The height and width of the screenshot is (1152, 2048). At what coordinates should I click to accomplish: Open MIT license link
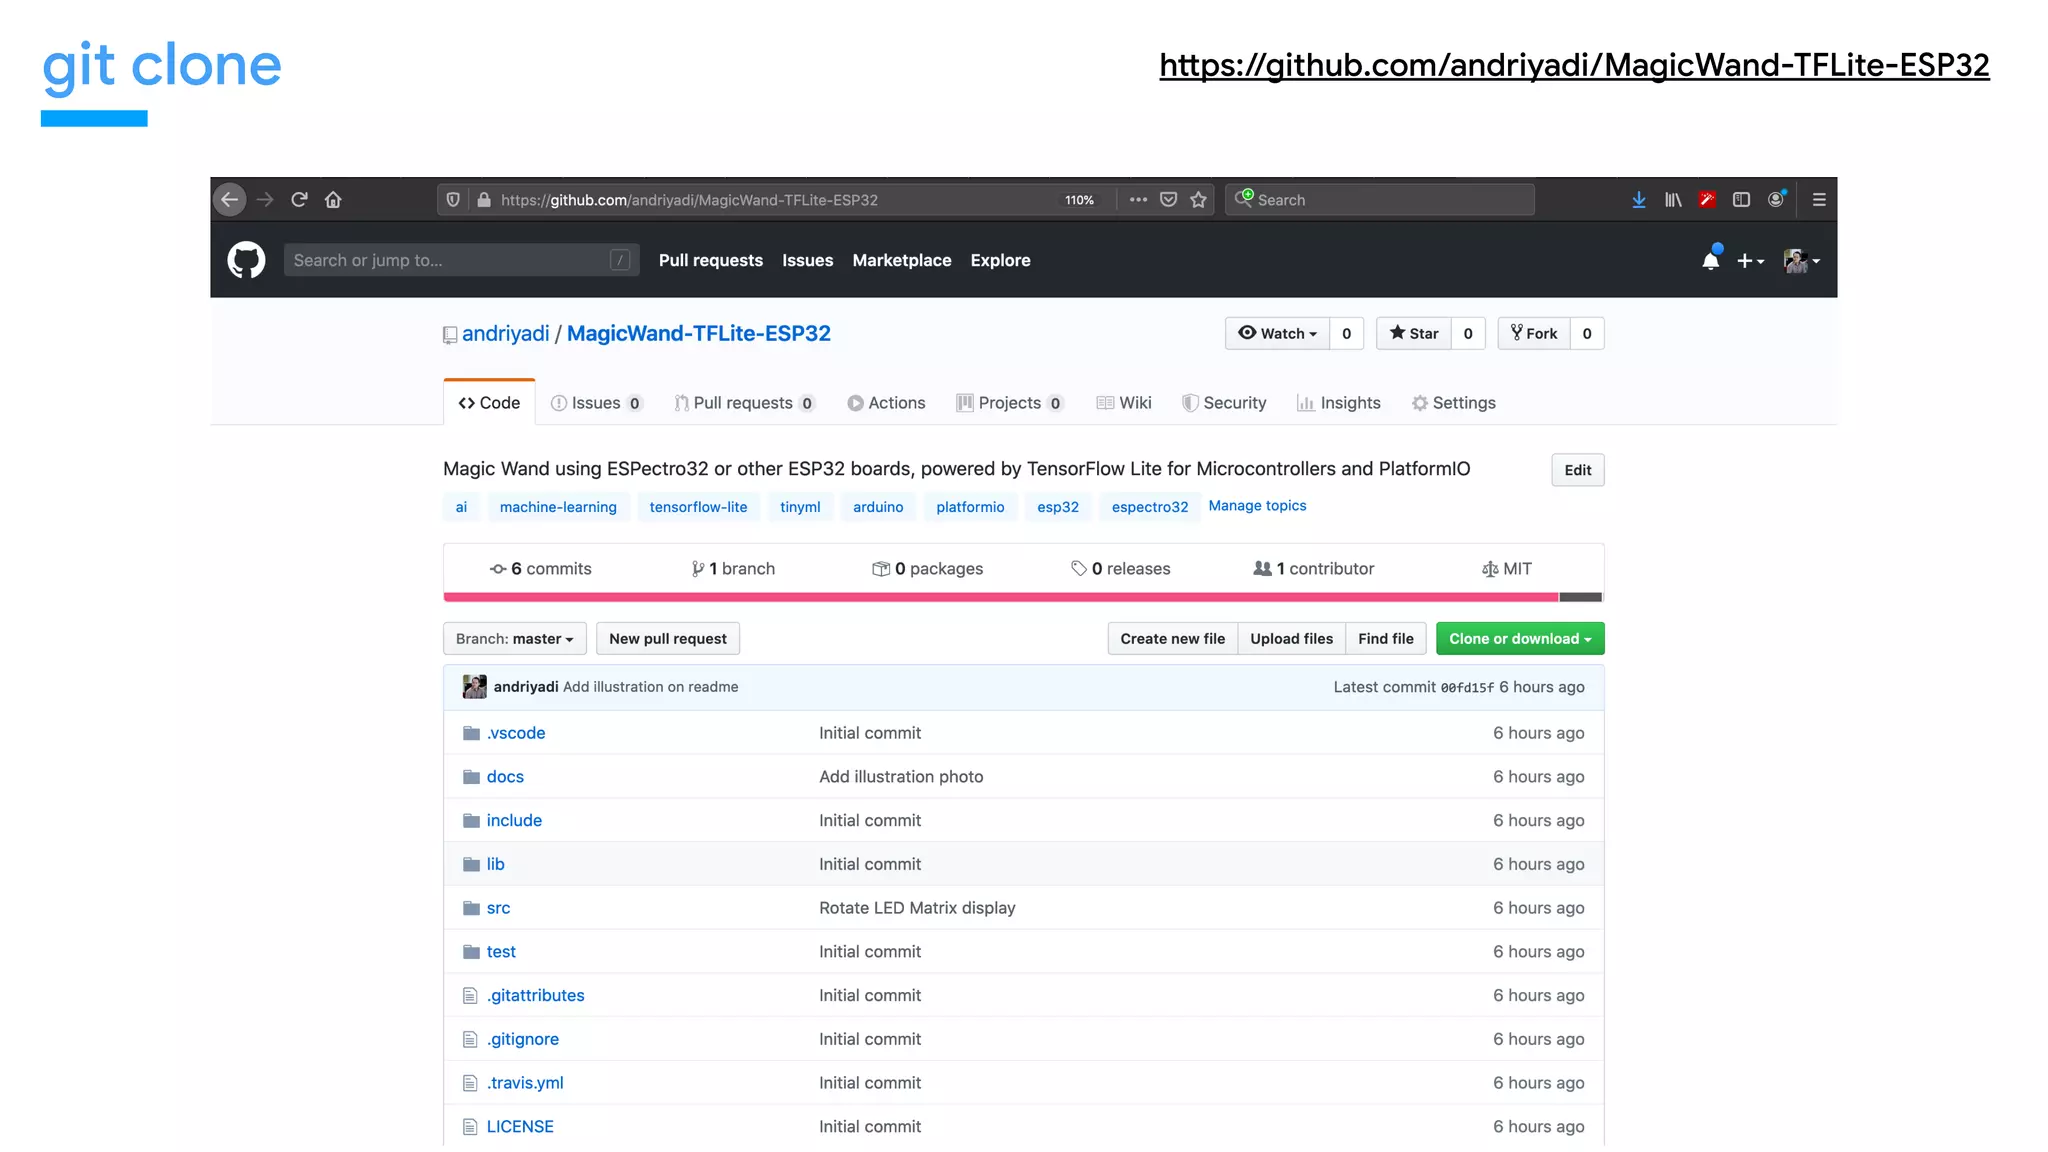[x=1506, y=568]
